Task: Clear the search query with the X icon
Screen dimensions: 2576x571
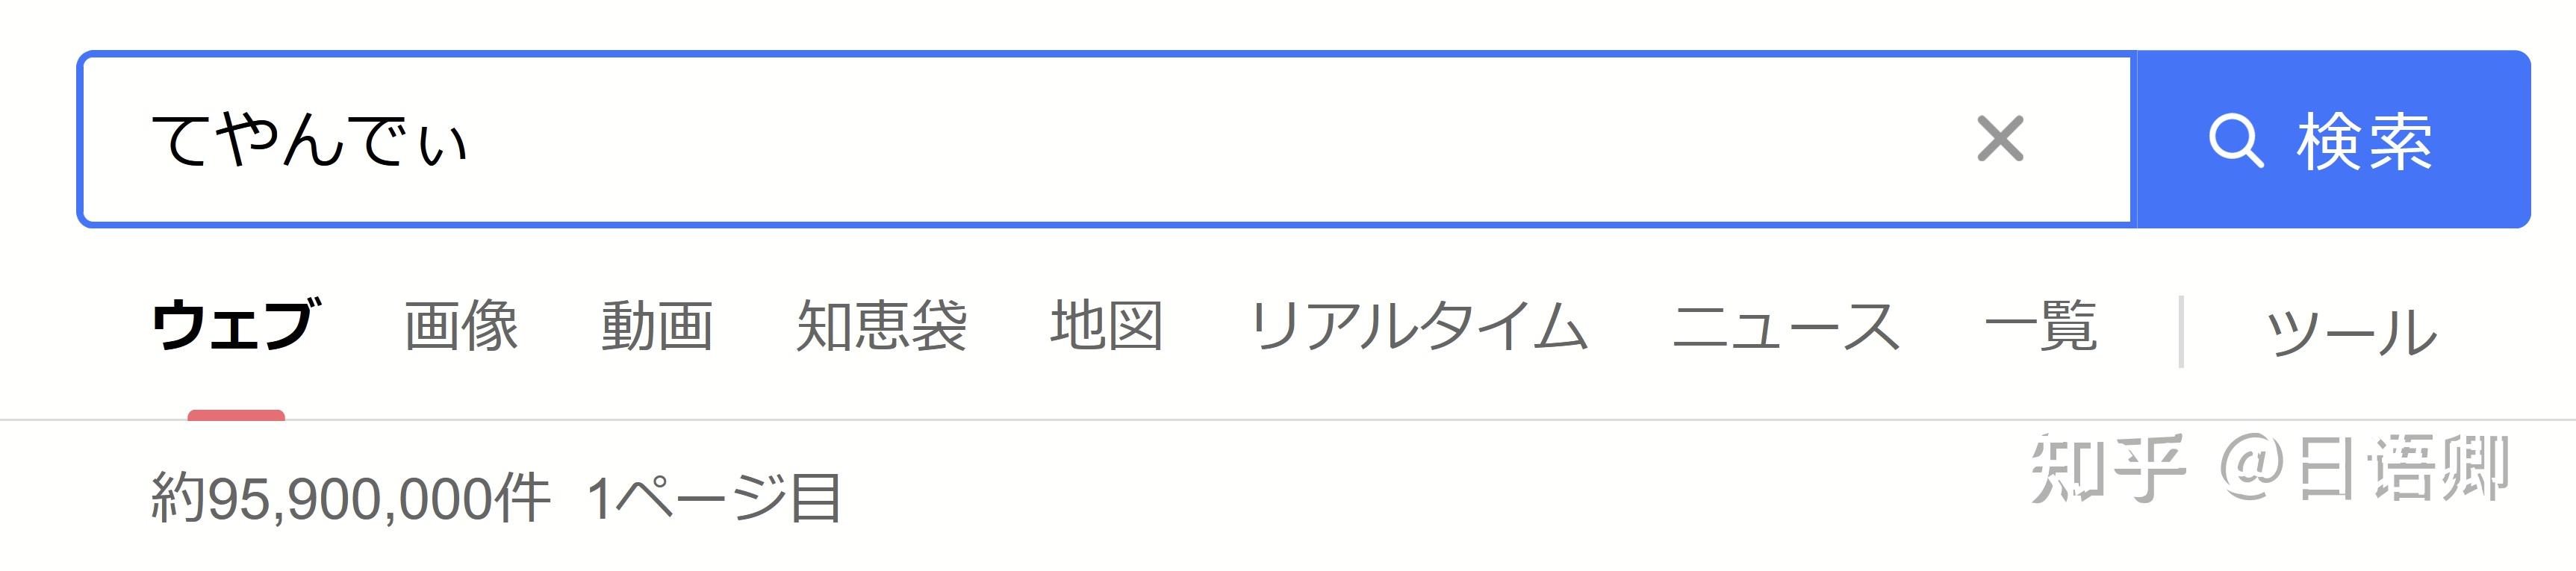Action: coord(2000,139)
